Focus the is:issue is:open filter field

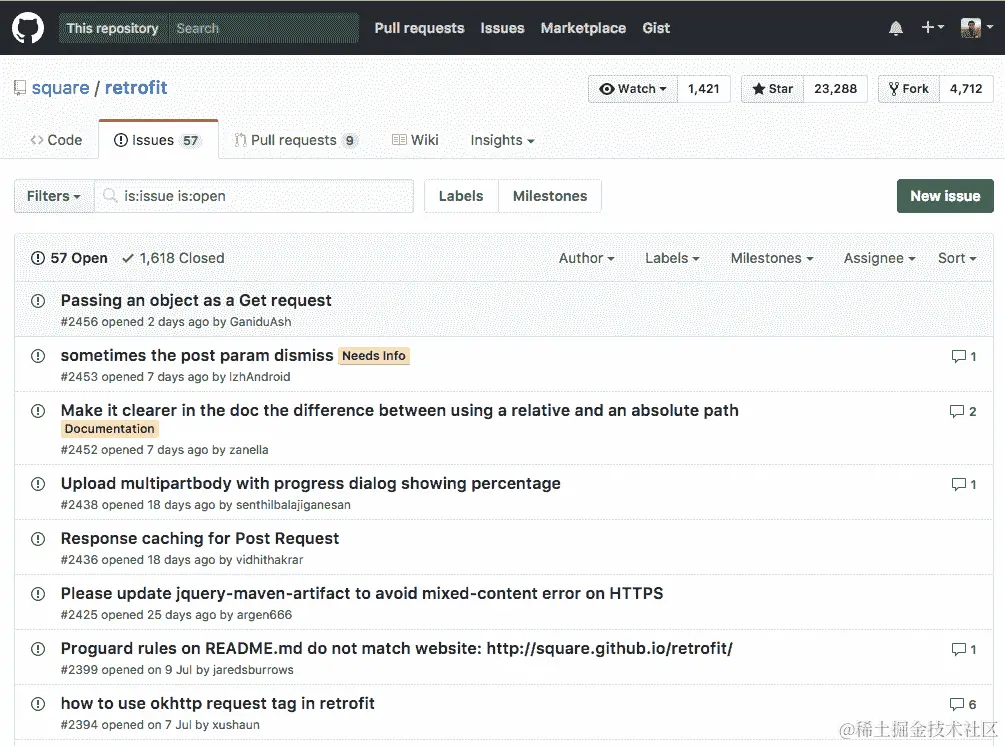click(x=254, y=196)
